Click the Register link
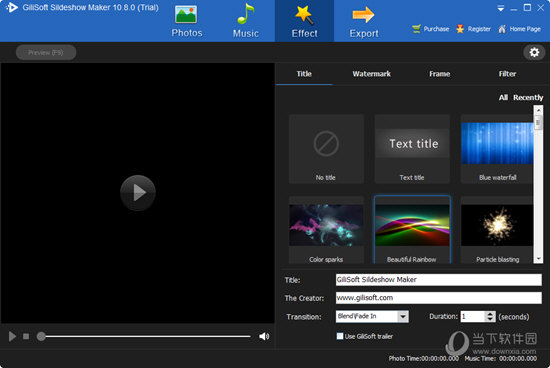550x368 pixels. [474, 29]
